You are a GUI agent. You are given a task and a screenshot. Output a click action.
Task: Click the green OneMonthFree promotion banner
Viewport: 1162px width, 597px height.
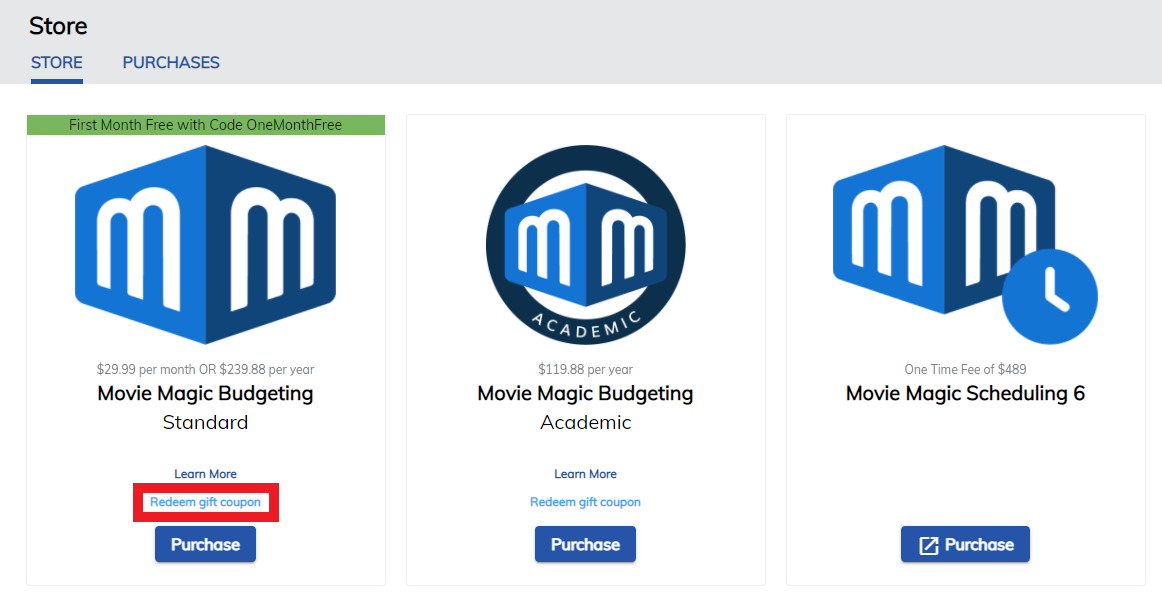(205, 124)
